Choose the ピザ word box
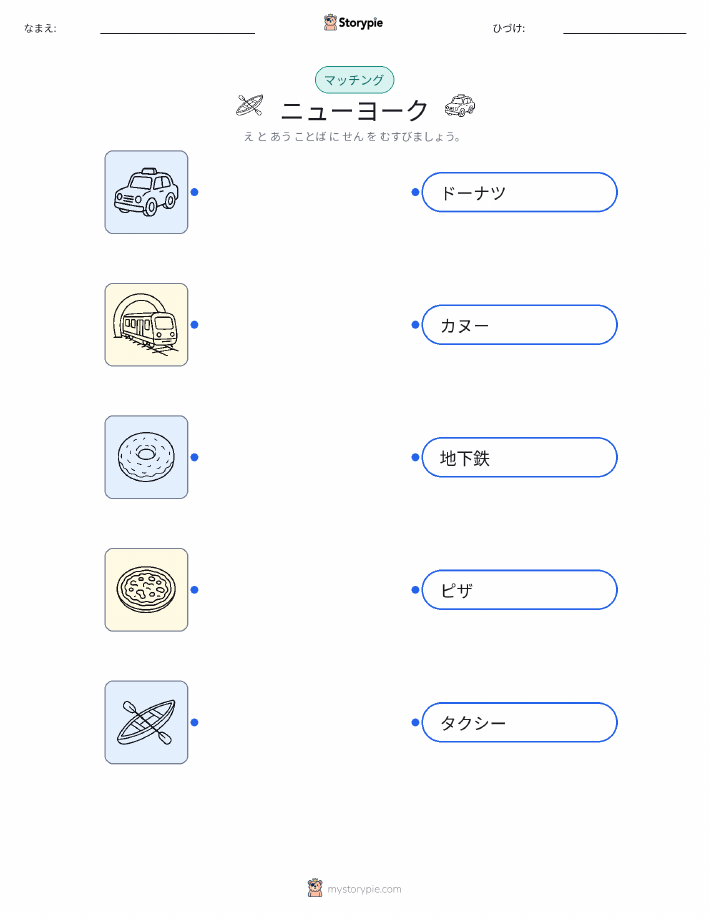The image size is (709, 917). pos(519,590)
